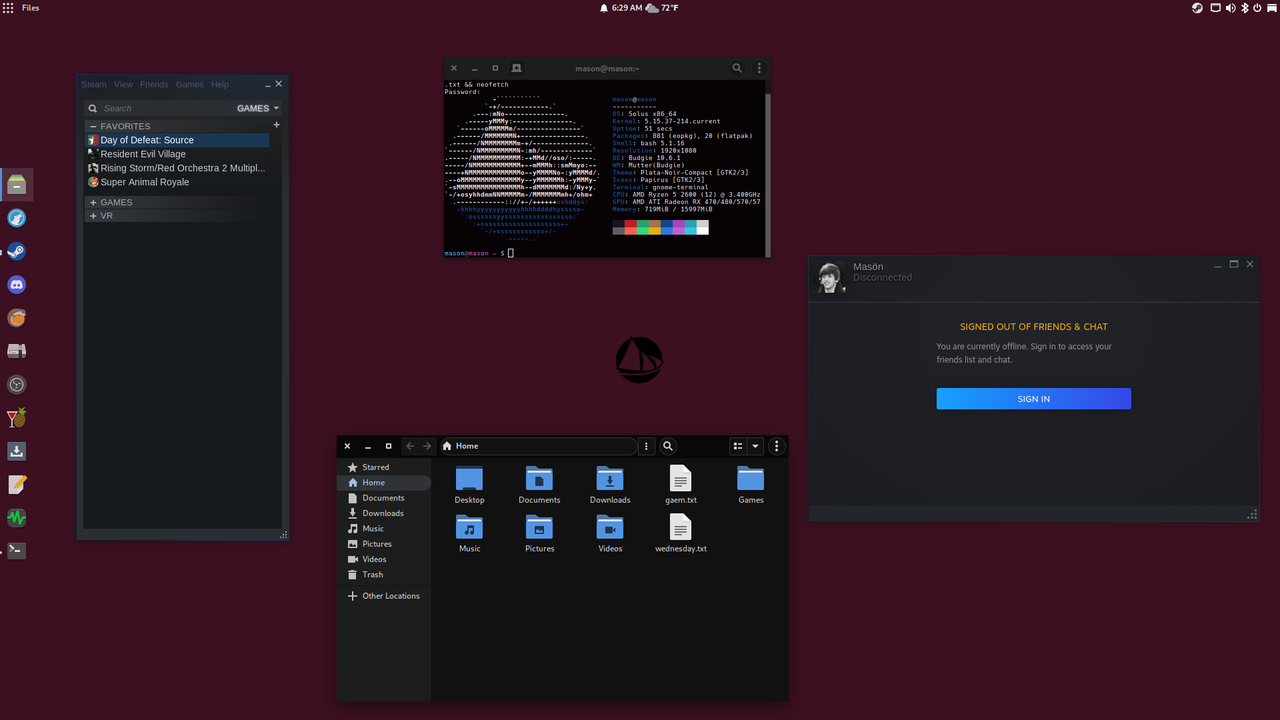The image size is (1280, 720).
Task: Open Files from the dock
Action: [x=16, y=184]
